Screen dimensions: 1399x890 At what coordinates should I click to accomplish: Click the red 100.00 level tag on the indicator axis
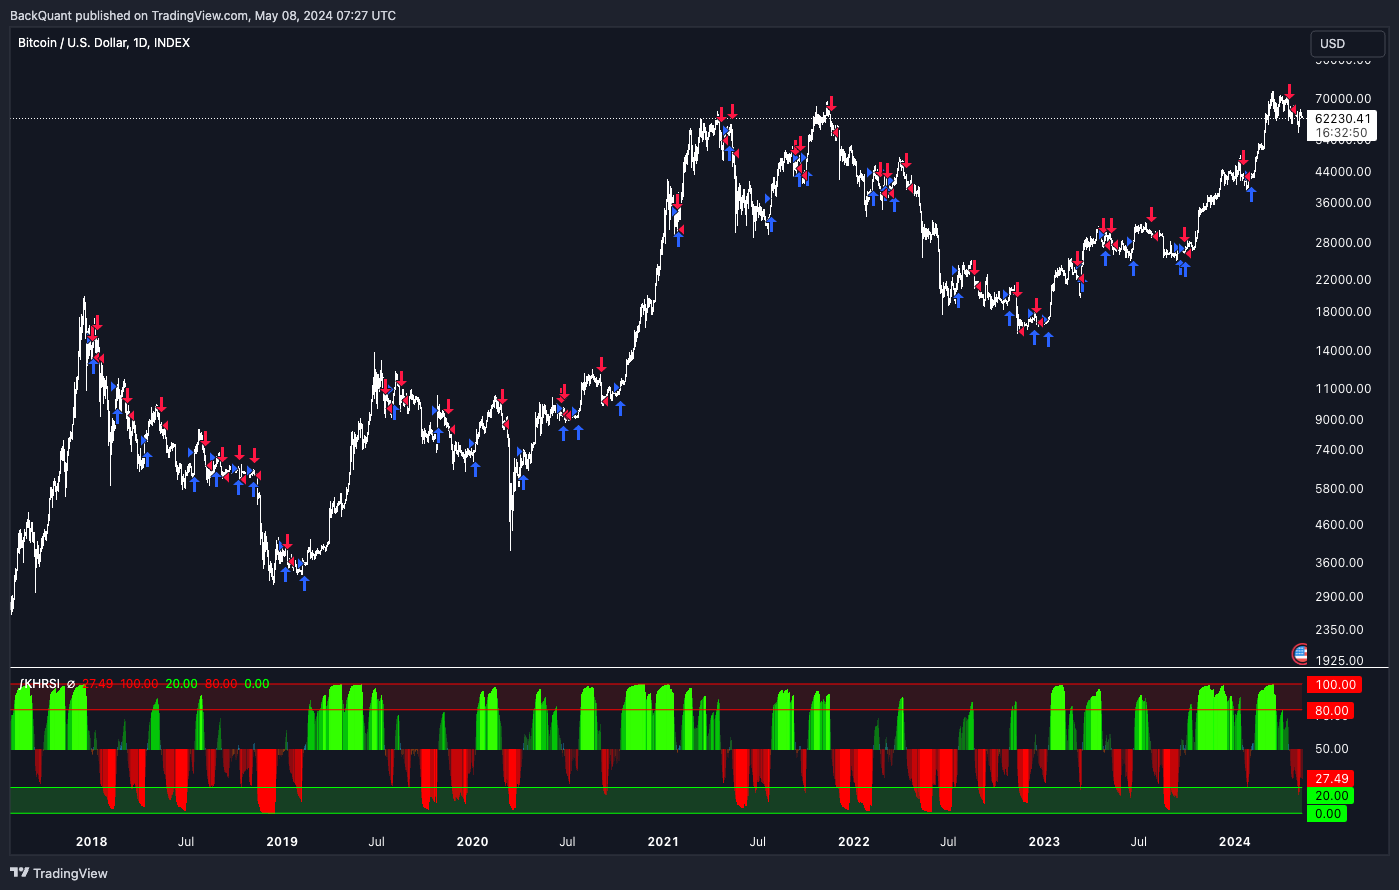click(1335, 685)
